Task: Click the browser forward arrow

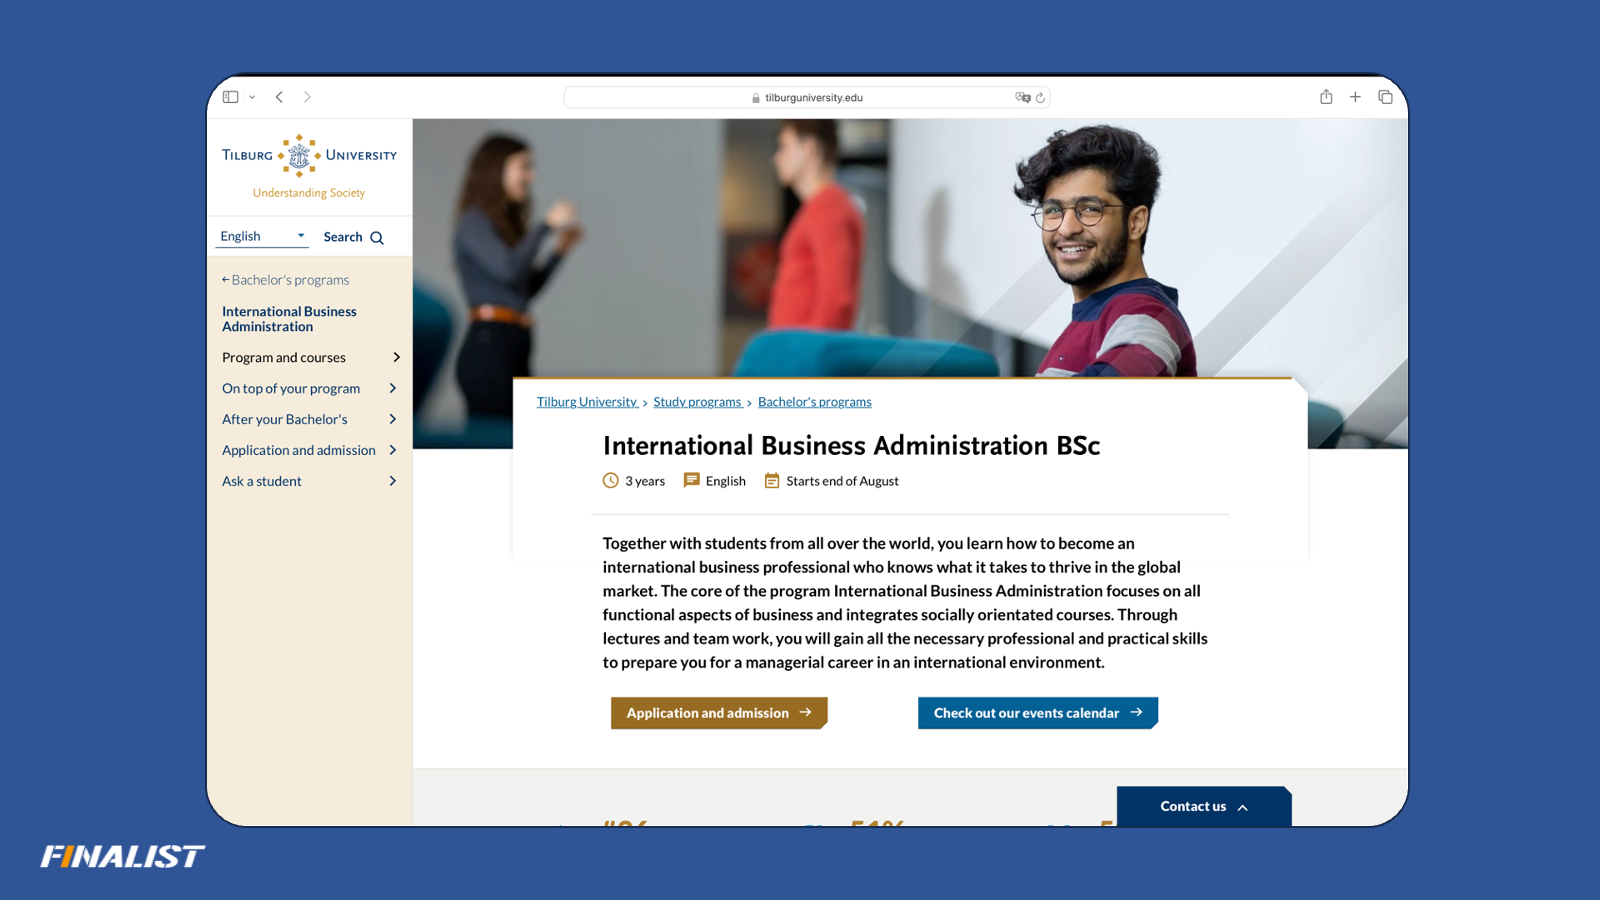Action: [x=307, y=97]
